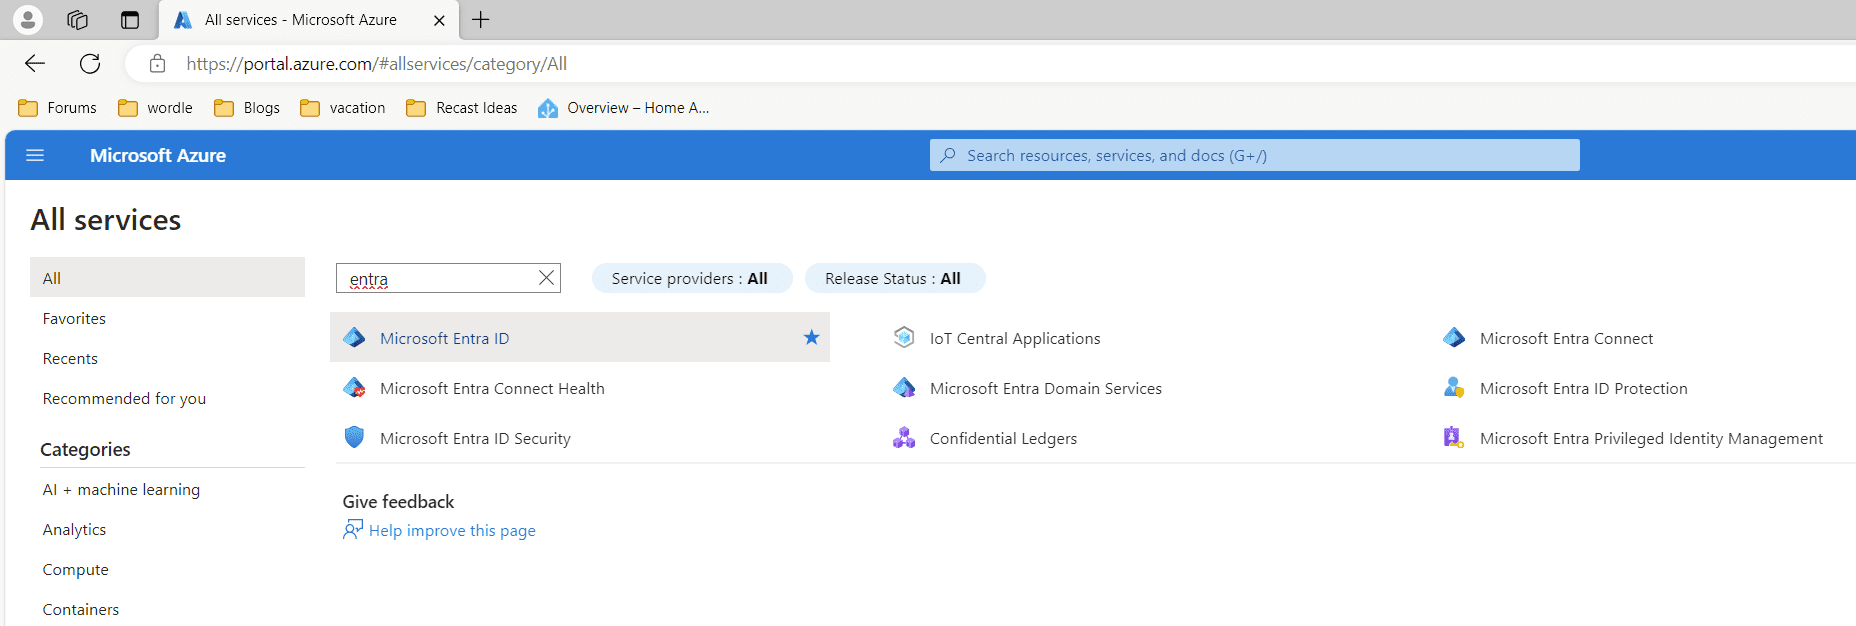
Task: Open the Forums bookmarks folder
Action: pos(58,108)
